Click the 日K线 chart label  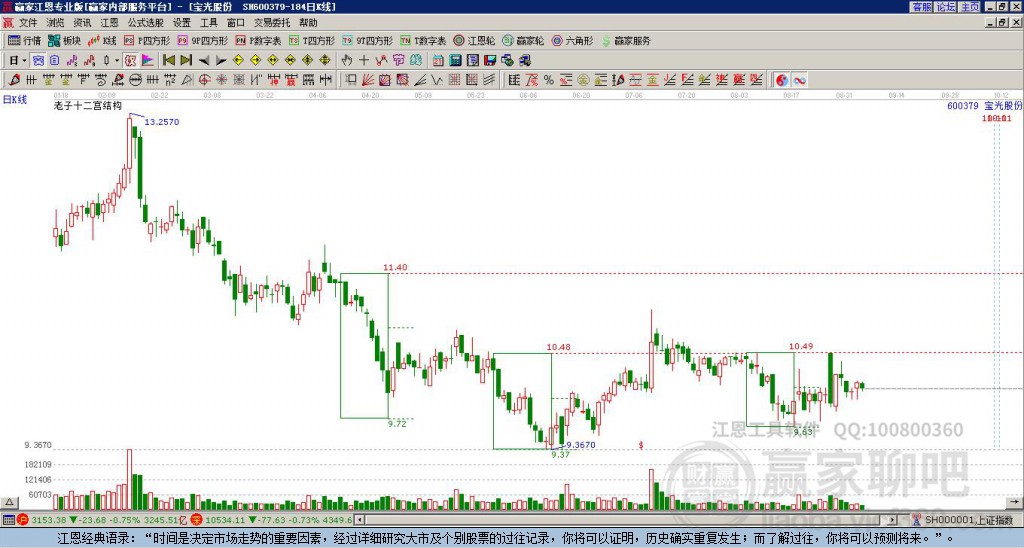[x=15, y=100]
